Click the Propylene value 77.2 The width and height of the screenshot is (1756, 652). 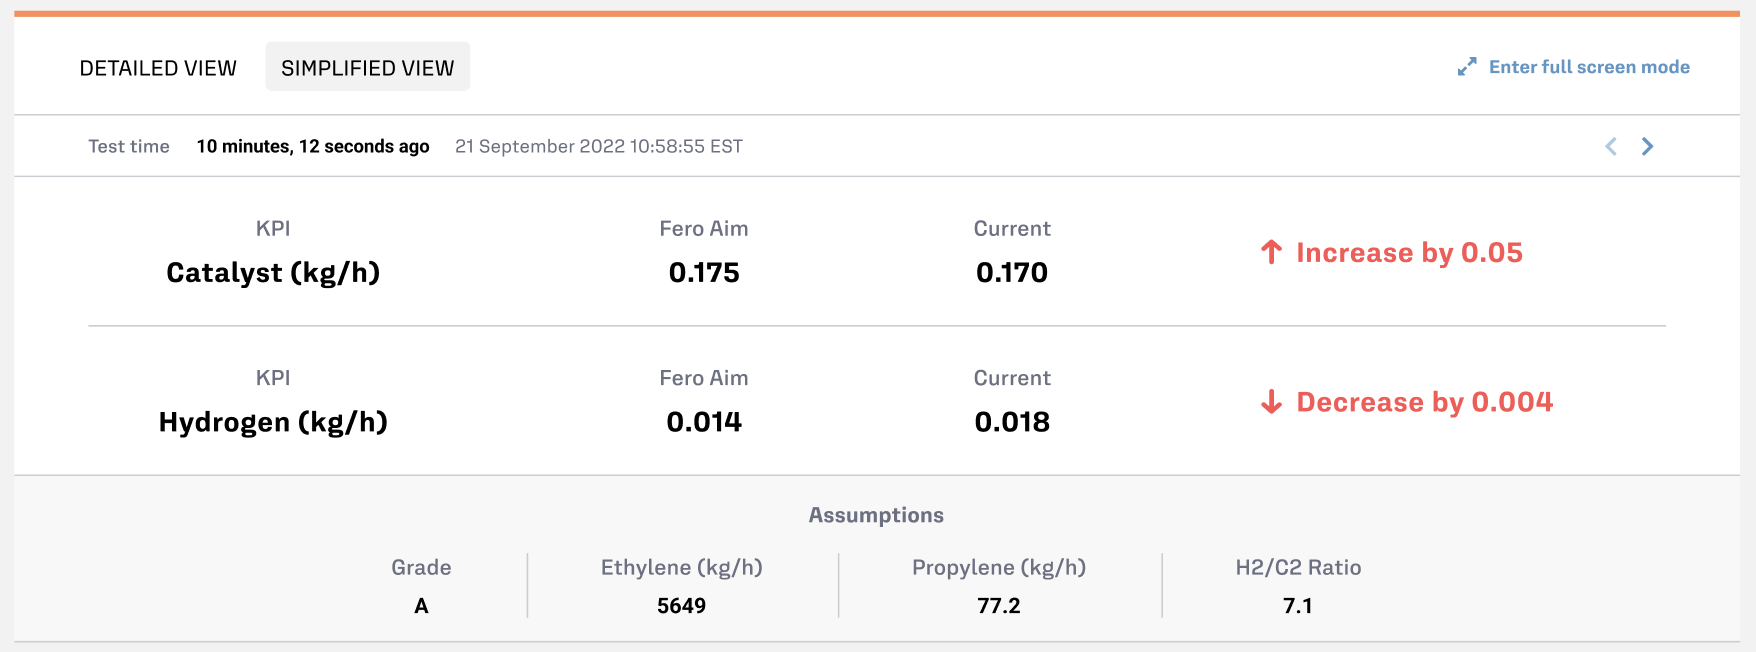999,606
